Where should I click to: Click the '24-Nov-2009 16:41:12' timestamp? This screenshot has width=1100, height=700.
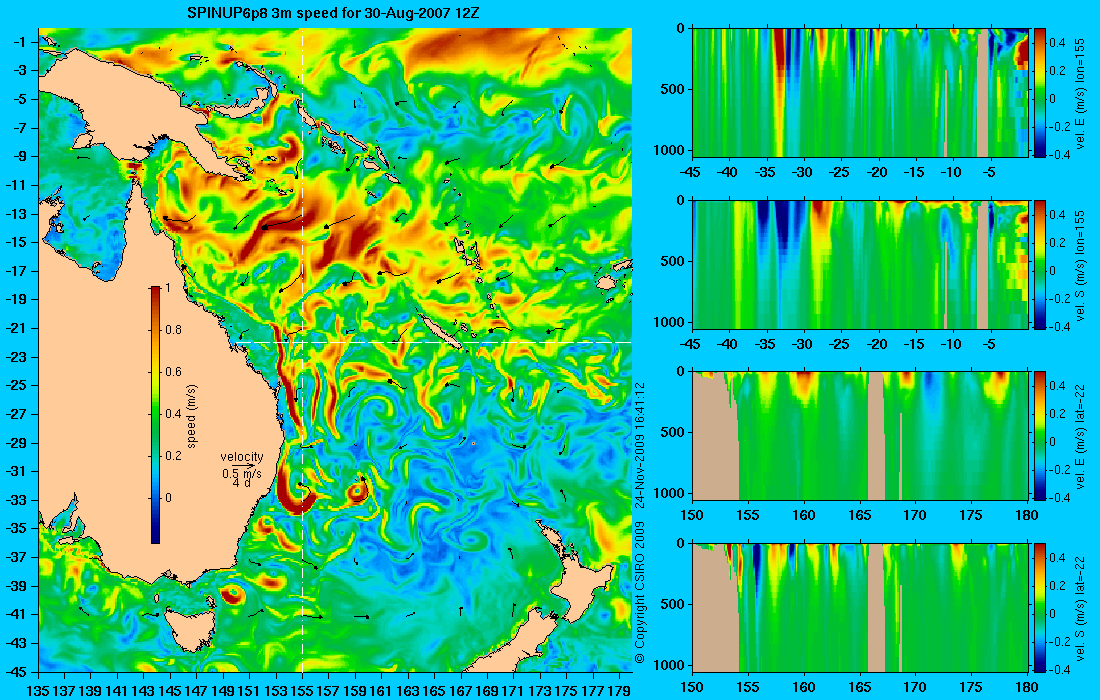[x=639, y=445]
